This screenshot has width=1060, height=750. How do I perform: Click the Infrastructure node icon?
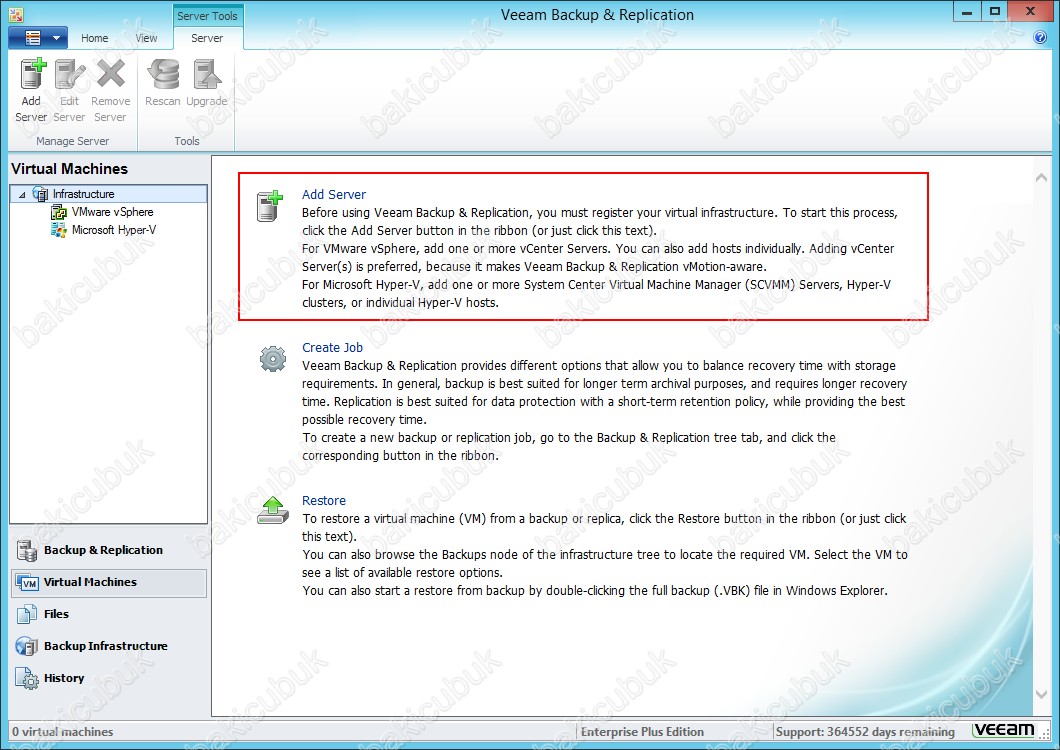(x=41, y=194)
